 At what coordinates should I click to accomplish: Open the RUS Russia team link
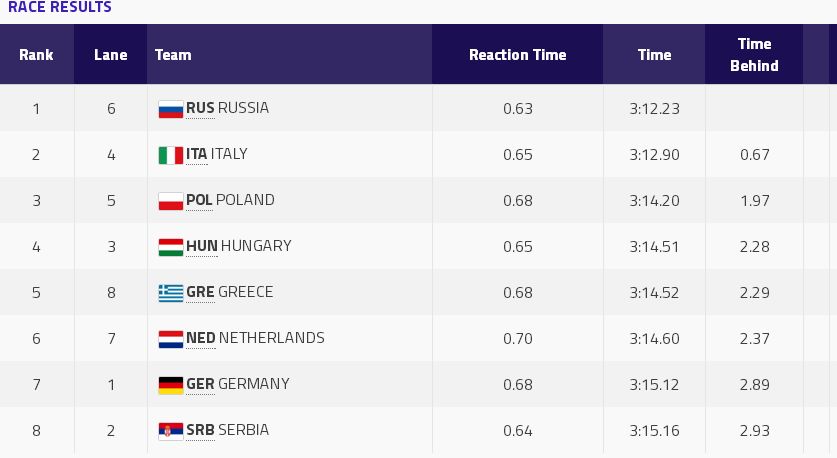228,108
